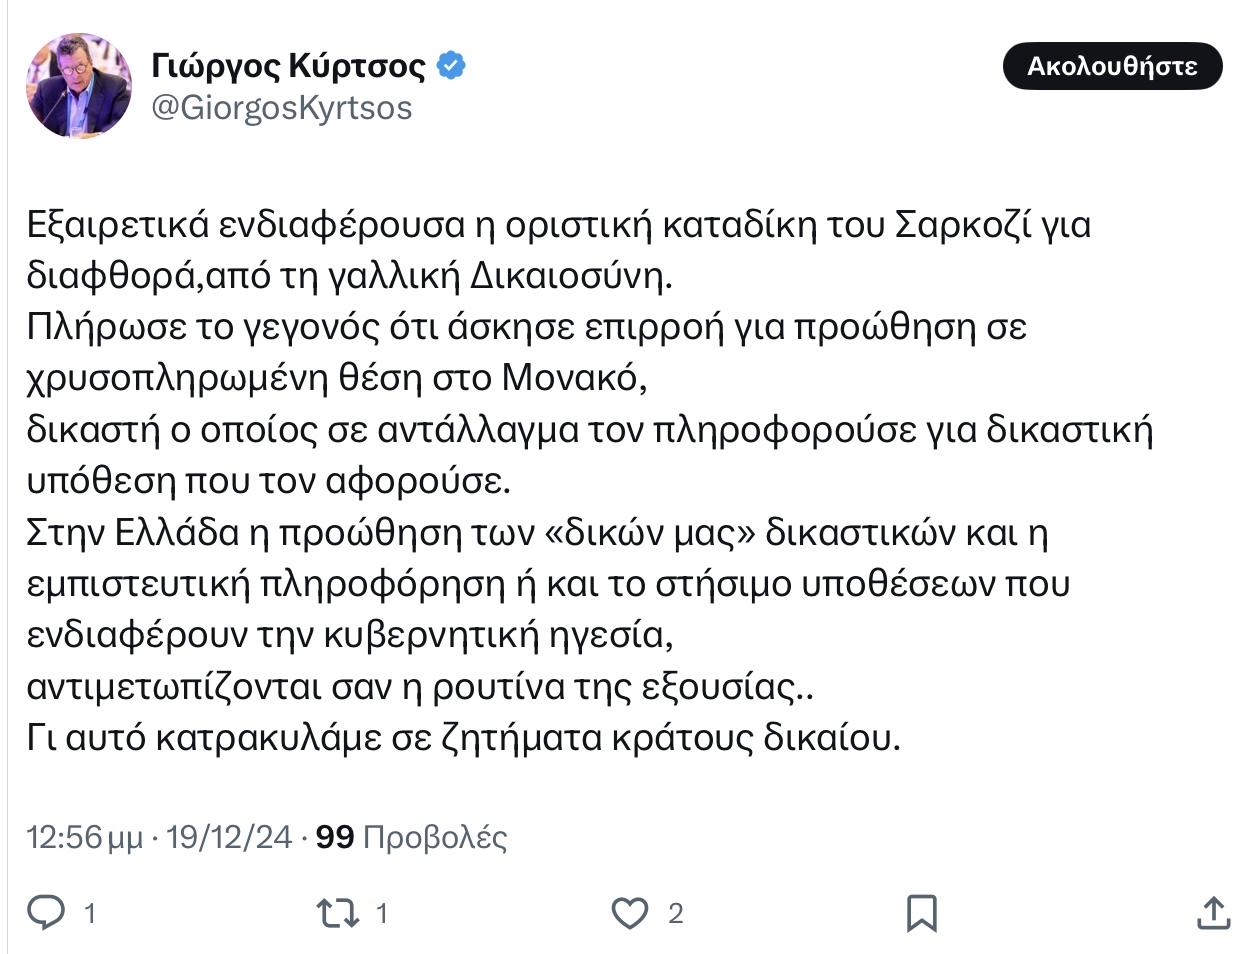Click the likes count number 2

pos(675,913)
